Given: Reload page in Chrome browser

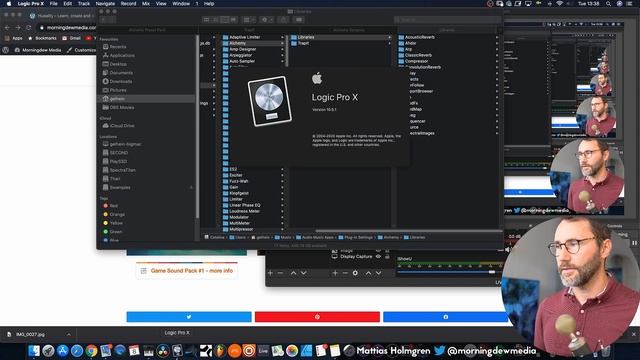Looking at the screenshot, I should 29,27.
